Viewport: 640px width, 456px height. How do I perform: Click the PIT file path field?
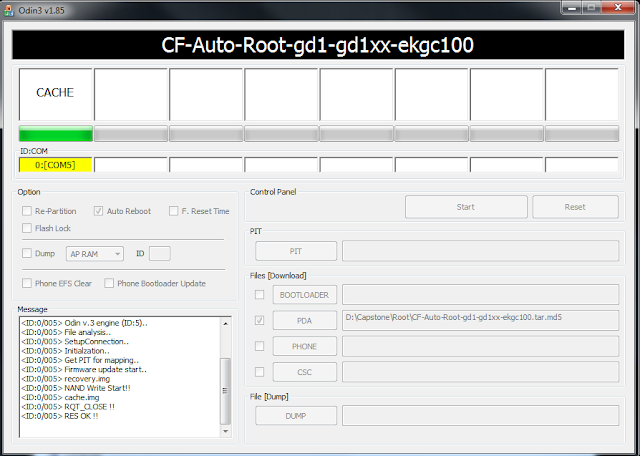[480, 251]
